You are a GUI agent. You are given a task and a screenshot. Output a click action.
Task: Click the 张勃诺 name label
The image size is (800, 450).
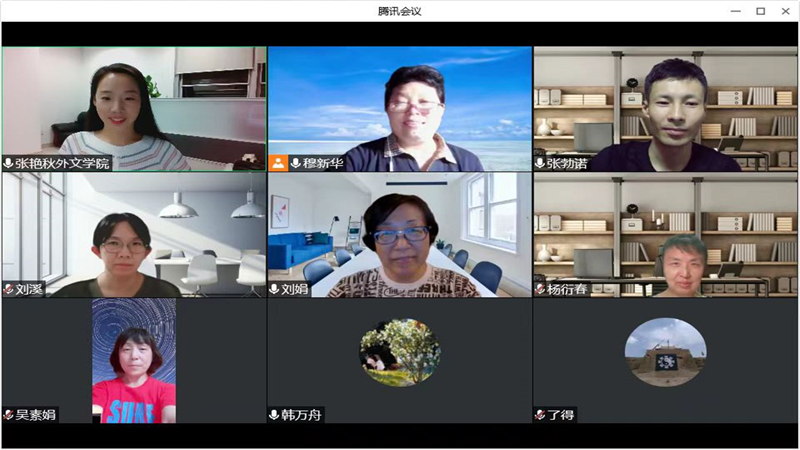tap(567, 163)
